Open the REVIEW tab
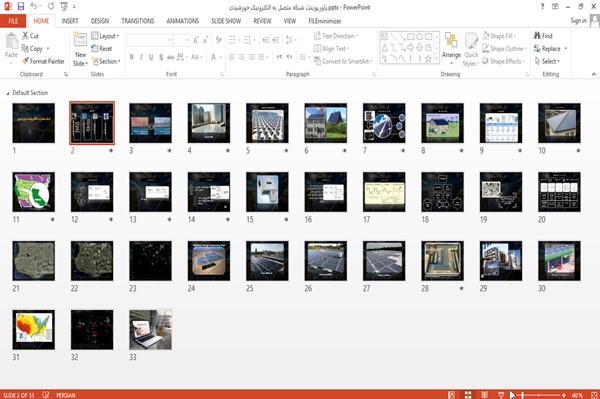The width and height of the screenshot is (600, 399). click(262, 21)
